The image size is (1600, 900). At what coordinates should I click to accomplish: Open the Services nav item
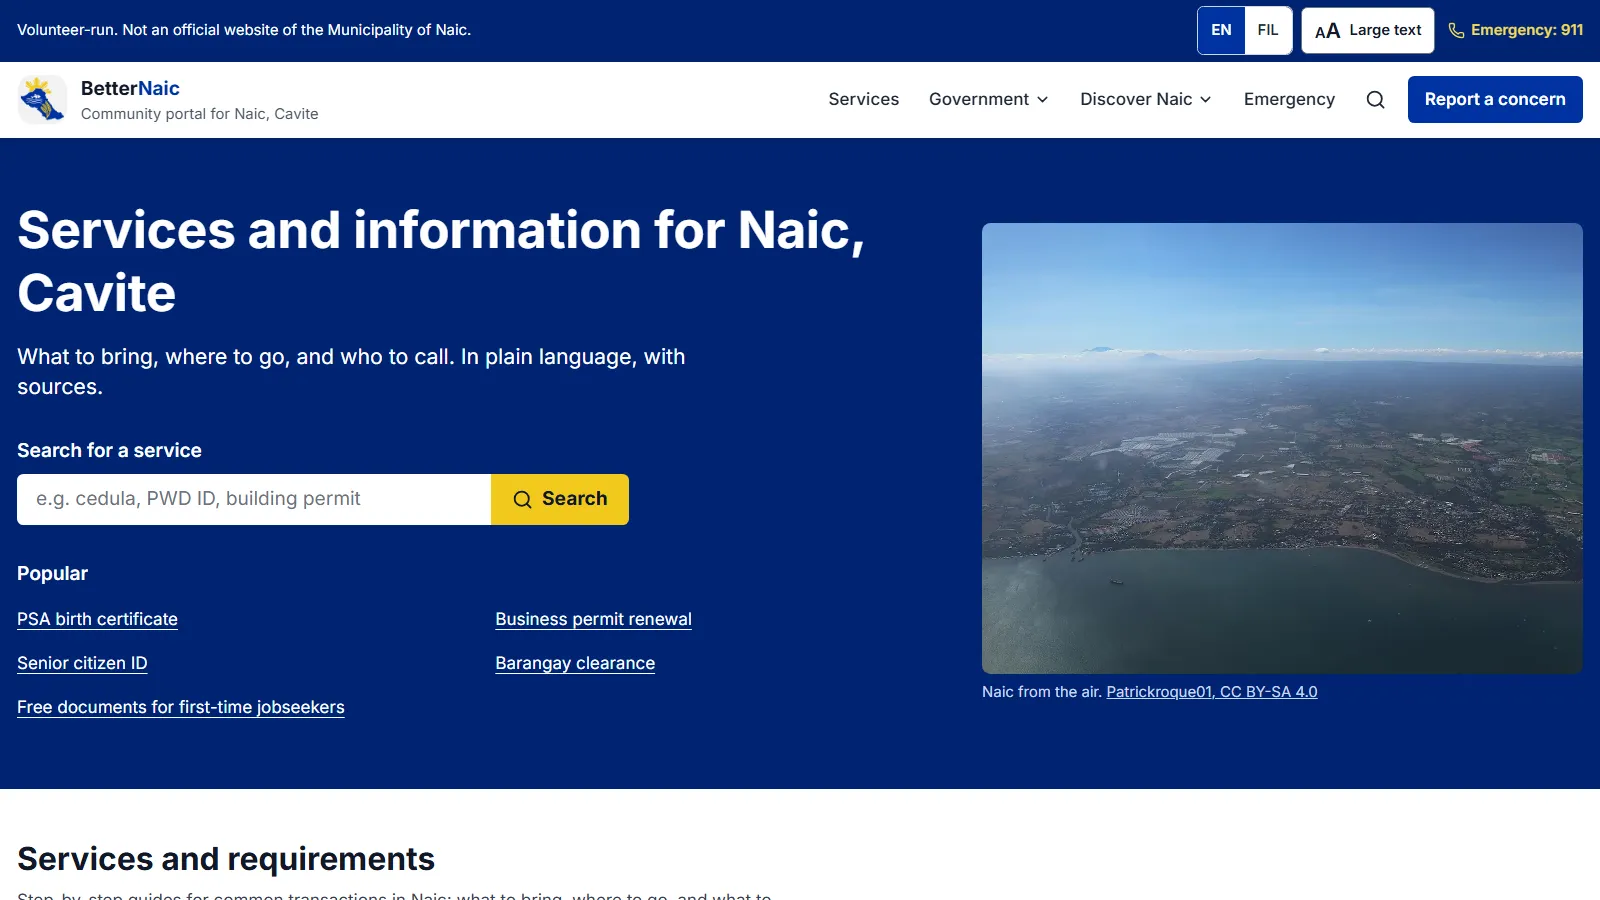pos(863,99)
